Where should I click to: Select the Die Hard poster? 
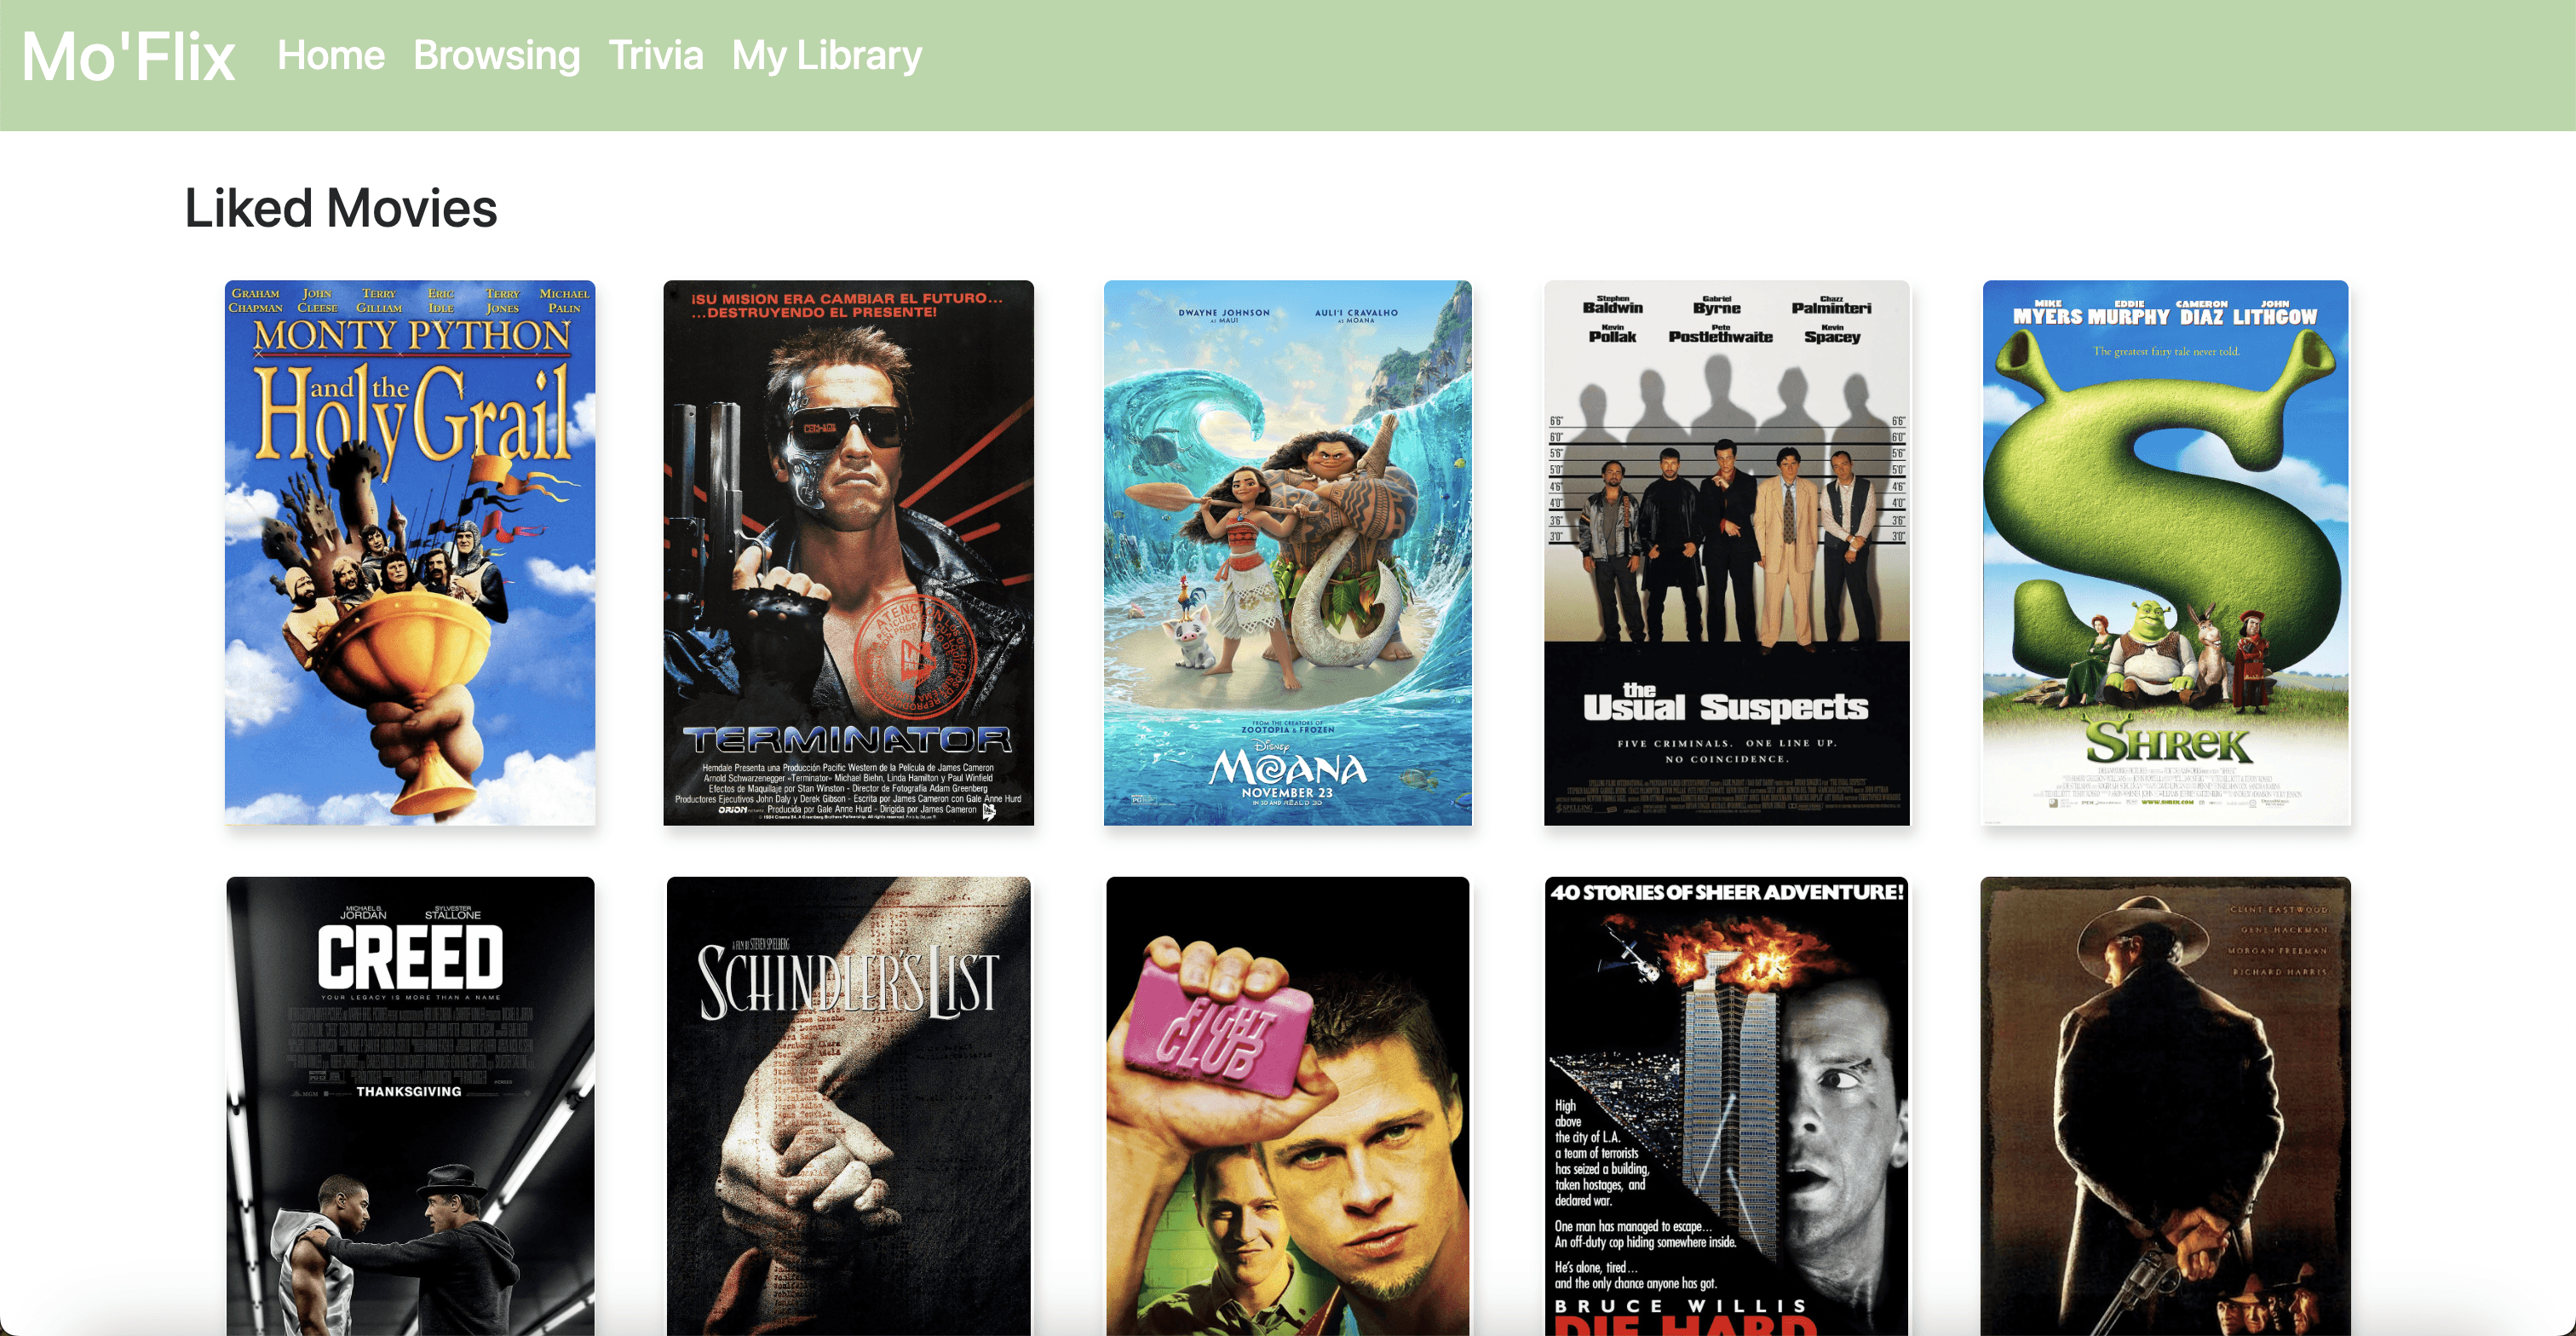pos(1726,1106)
